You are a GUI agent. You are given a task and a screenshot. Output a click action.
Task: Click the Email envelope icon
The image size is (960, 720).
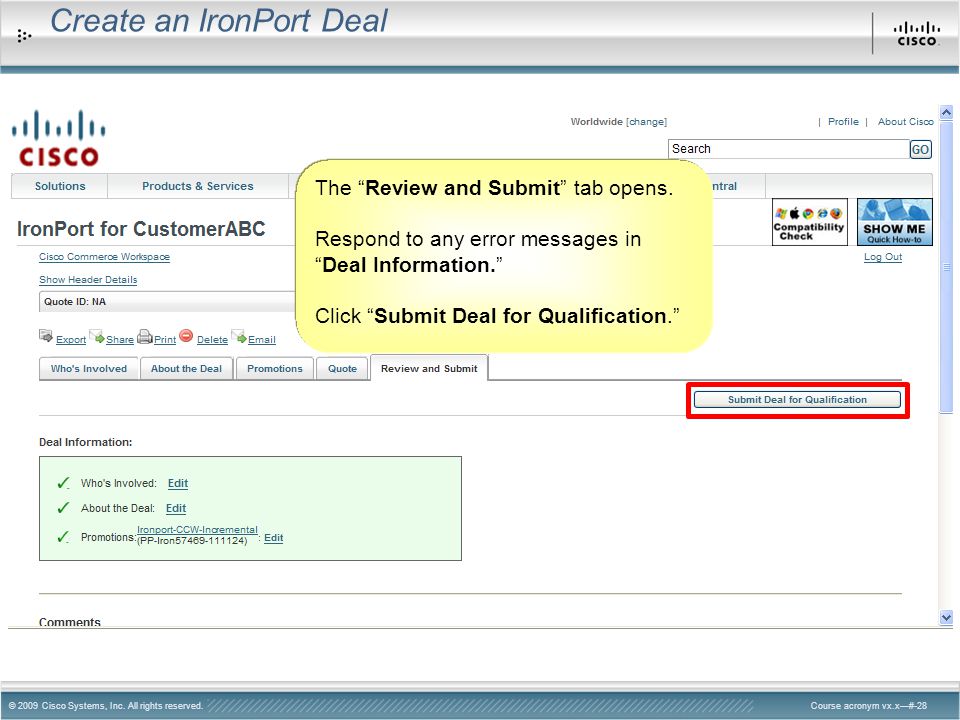239,336
